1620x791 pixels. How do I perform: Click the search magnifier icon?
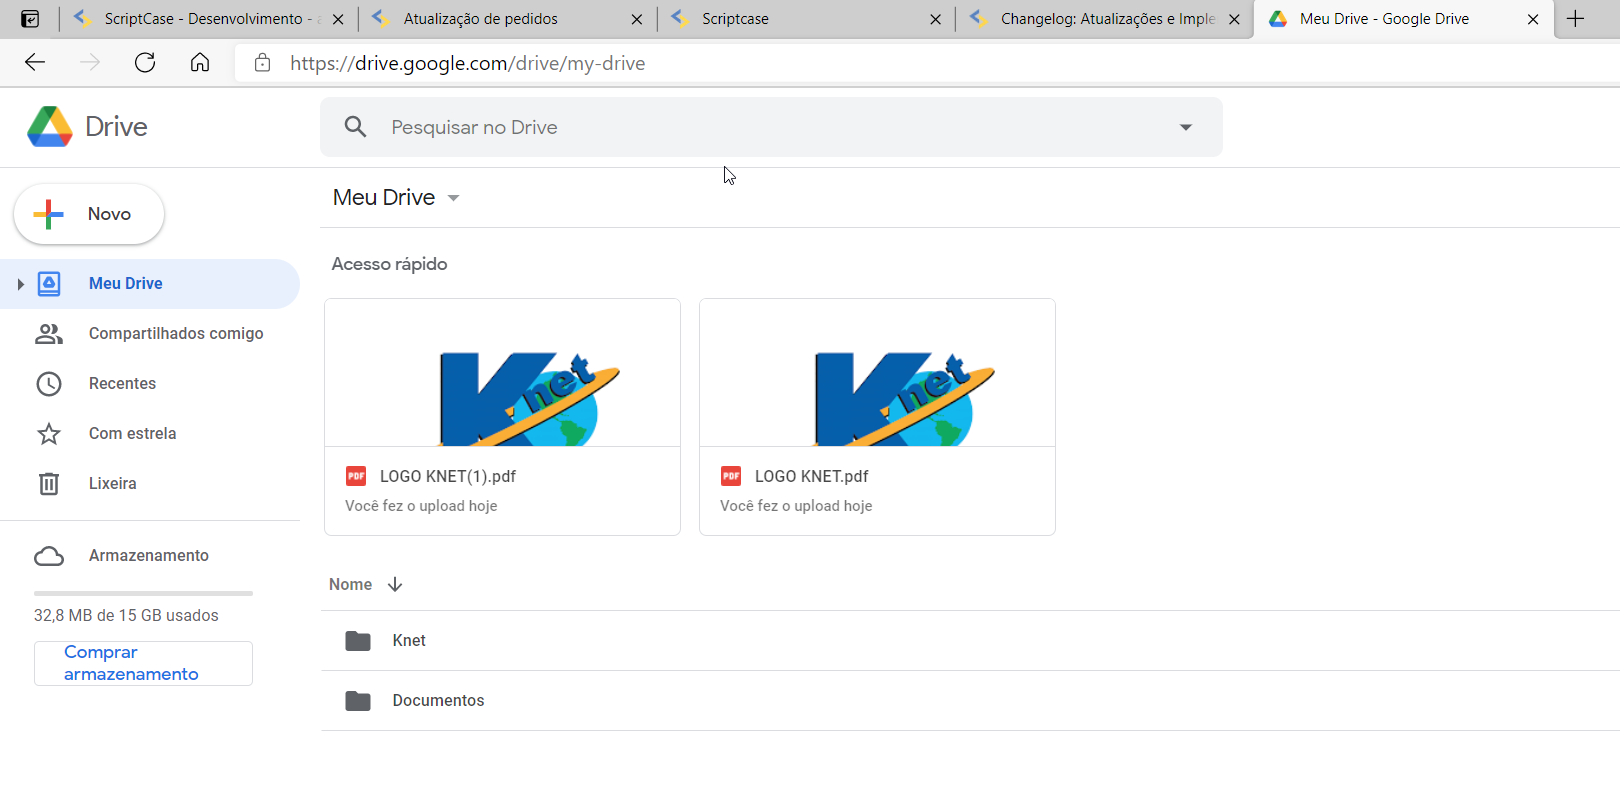coord(355,127)
